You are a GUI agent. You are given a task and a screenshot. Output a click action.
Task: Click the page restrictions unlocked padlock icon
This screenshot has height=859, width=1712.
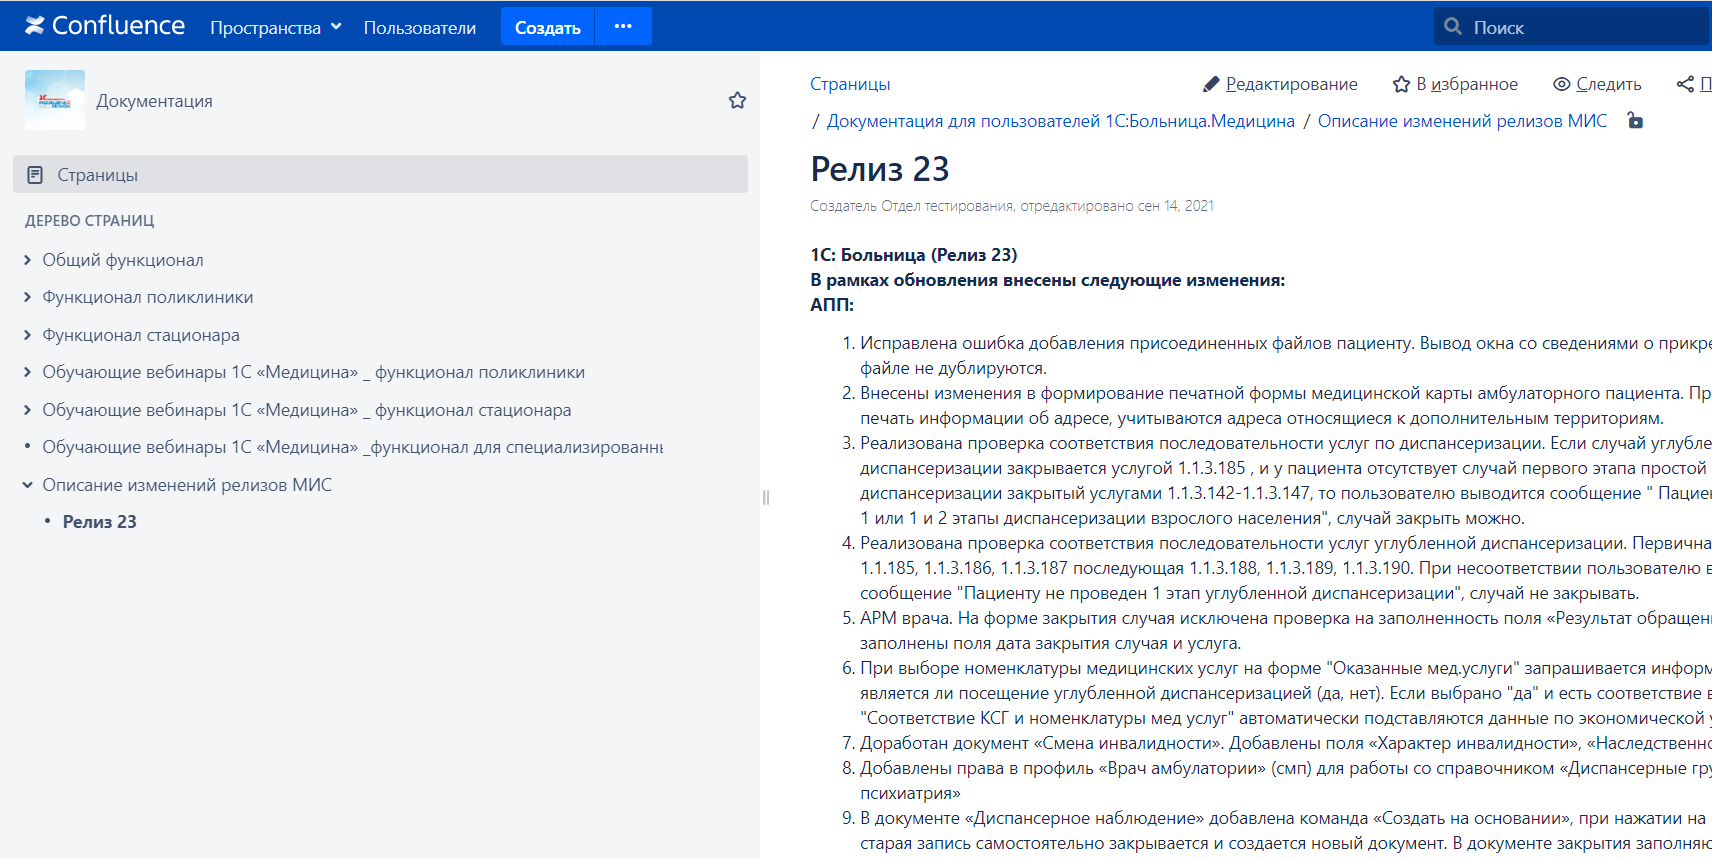[x=1635, y=121]
